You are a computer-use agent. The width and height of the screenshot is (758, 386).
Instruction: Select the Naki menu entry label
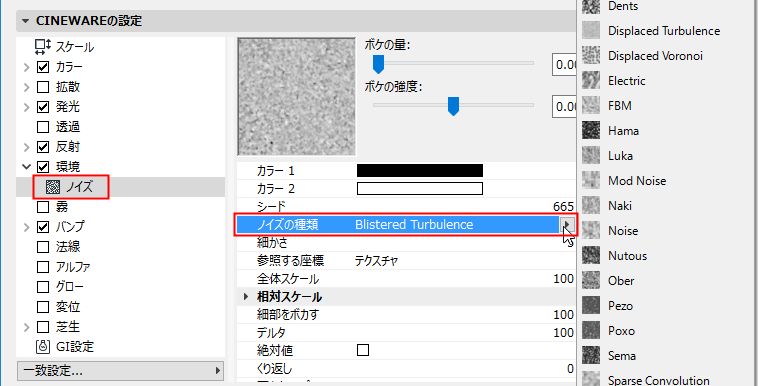[x=620, y=206]
